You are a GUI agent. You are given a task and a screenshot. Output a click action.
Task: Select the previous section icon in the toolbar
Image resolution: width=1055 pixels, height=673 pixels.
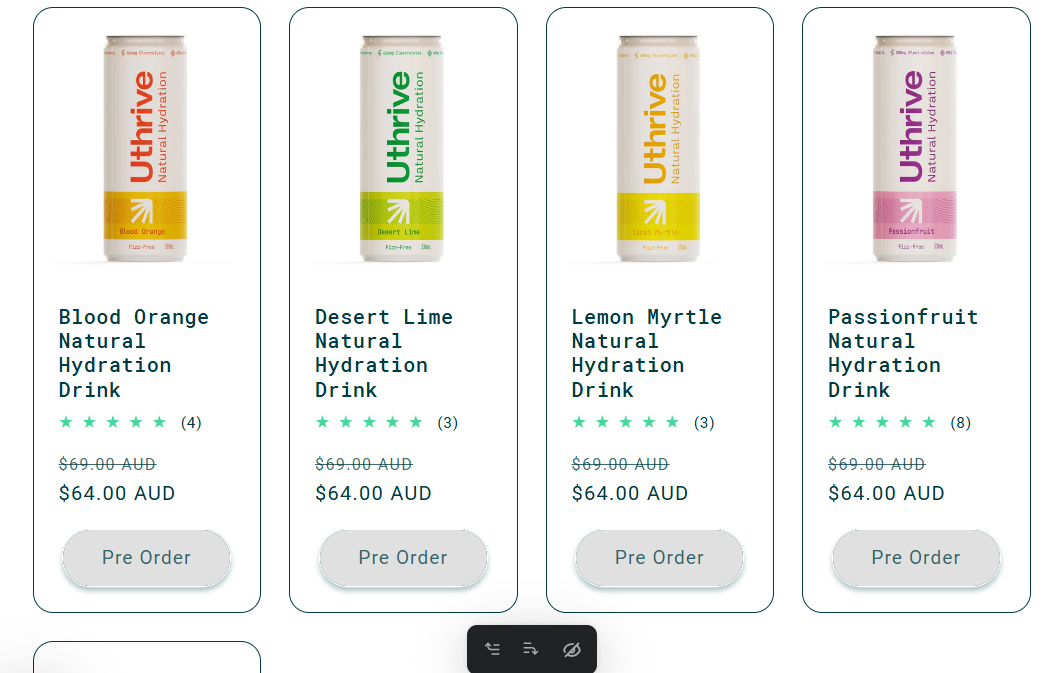coord(493,649)
